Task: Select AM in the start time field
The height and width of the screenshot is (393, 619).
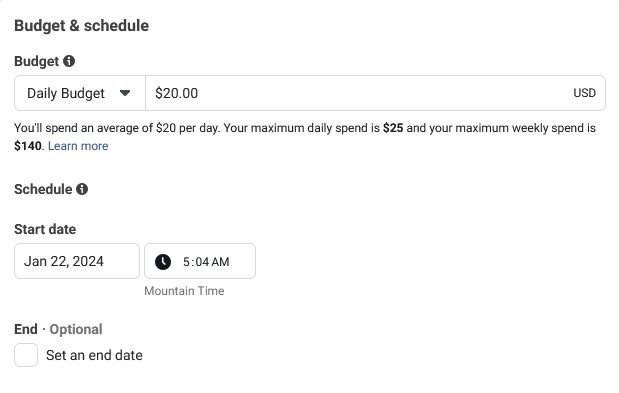Action: point(220,262)
